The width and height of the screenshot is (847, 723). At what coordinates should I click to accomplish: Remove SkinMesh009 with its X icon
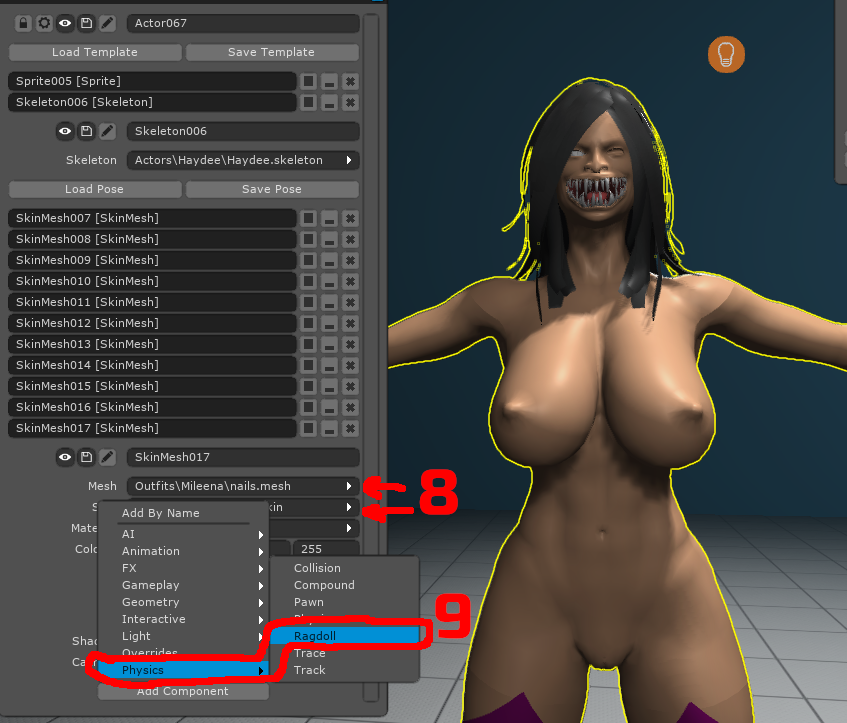(350, 260)
